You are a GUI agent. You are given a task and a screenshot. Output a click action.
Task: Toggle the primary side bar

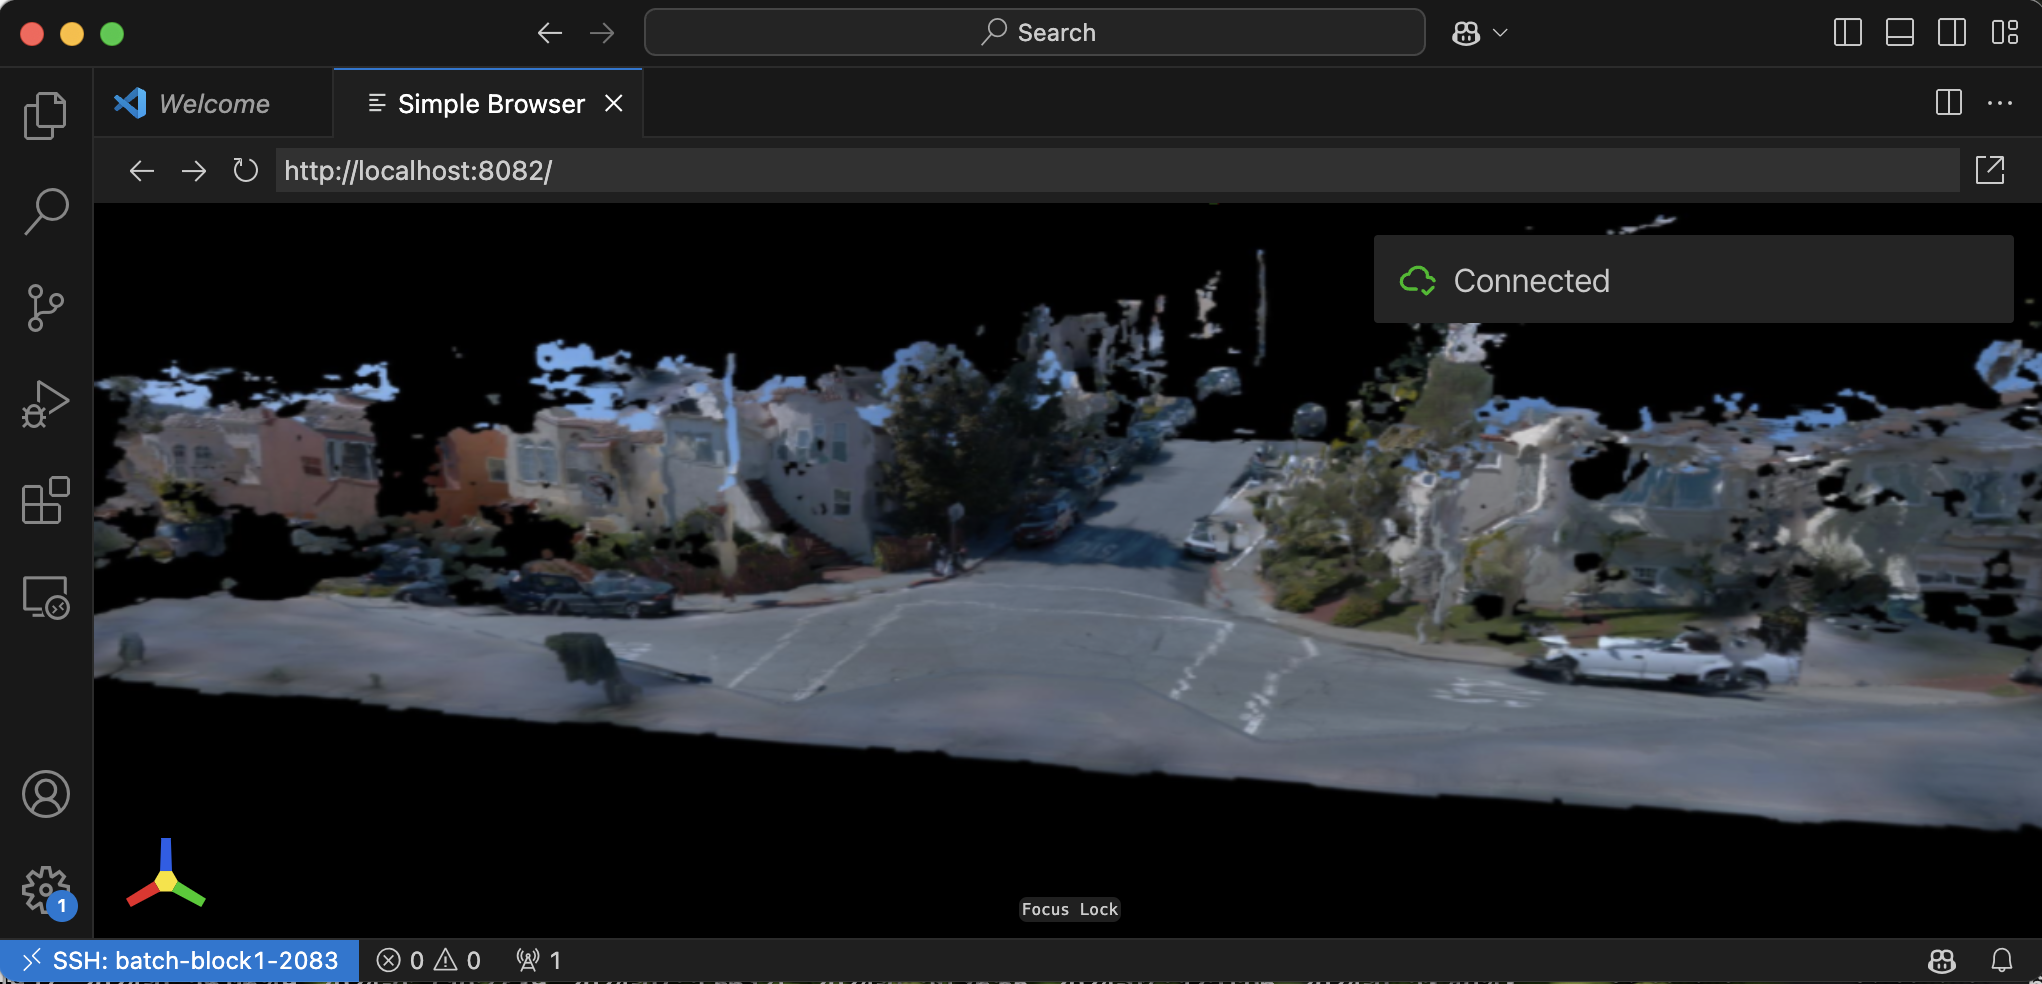click(x=1847, y=33)
